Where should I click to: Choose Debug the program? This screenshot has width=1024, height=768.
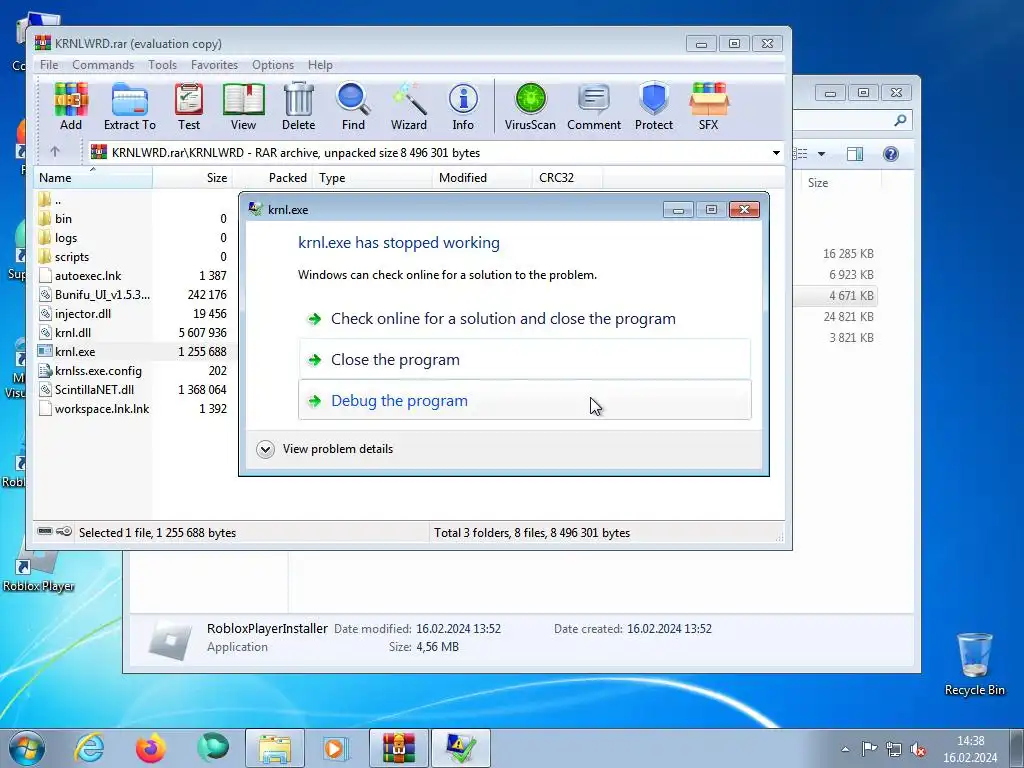525,400
